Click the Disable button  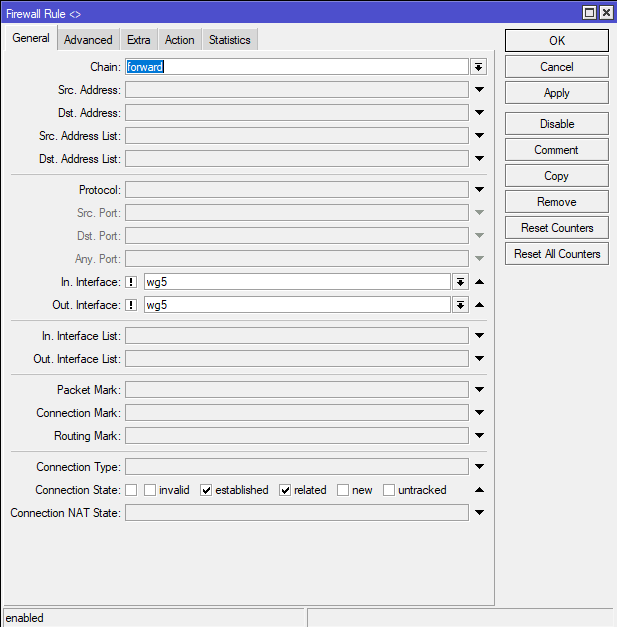point(557,124)
